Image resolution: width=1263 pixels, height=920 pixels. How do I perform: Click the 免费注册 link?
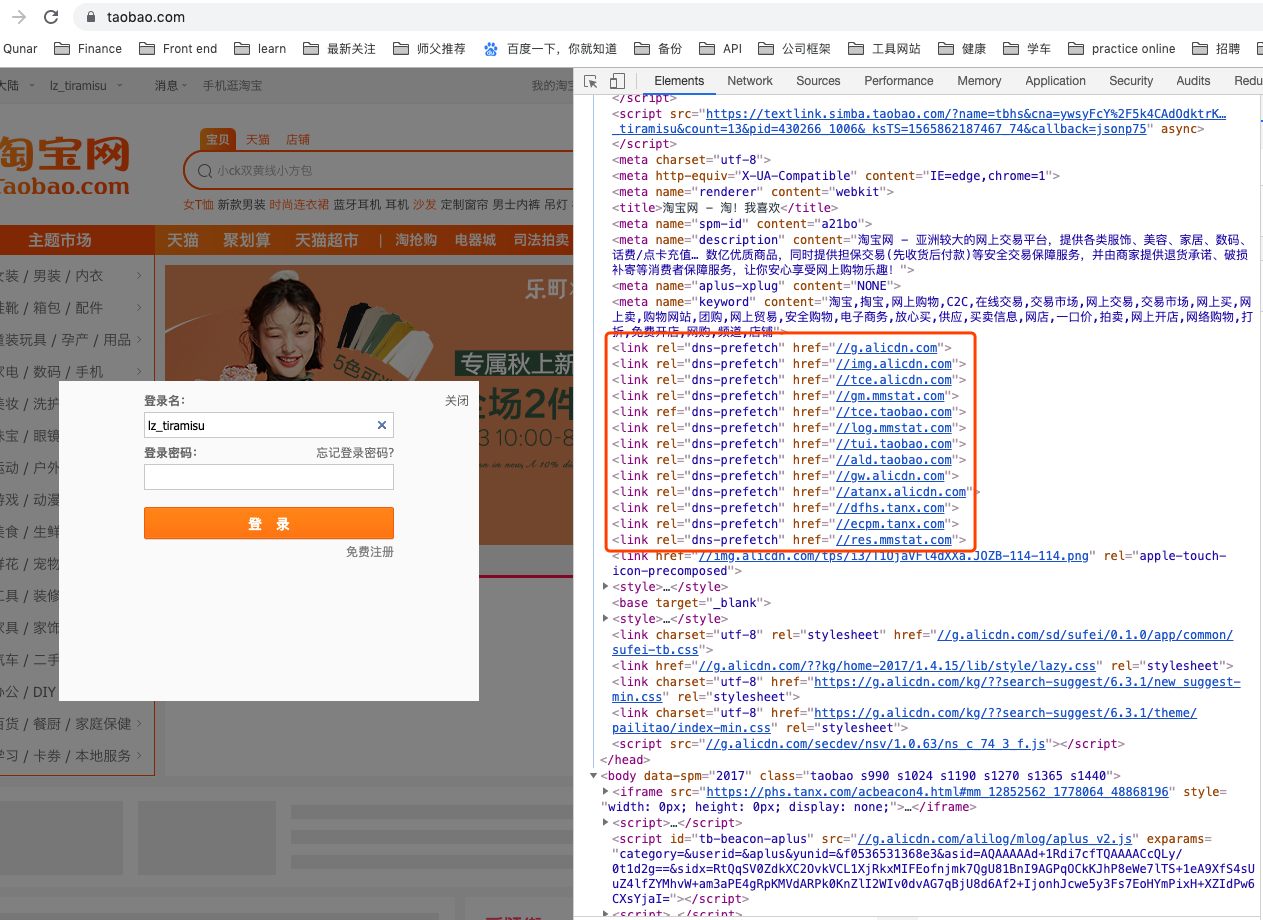pyautogui.click(x=370, y=552)
